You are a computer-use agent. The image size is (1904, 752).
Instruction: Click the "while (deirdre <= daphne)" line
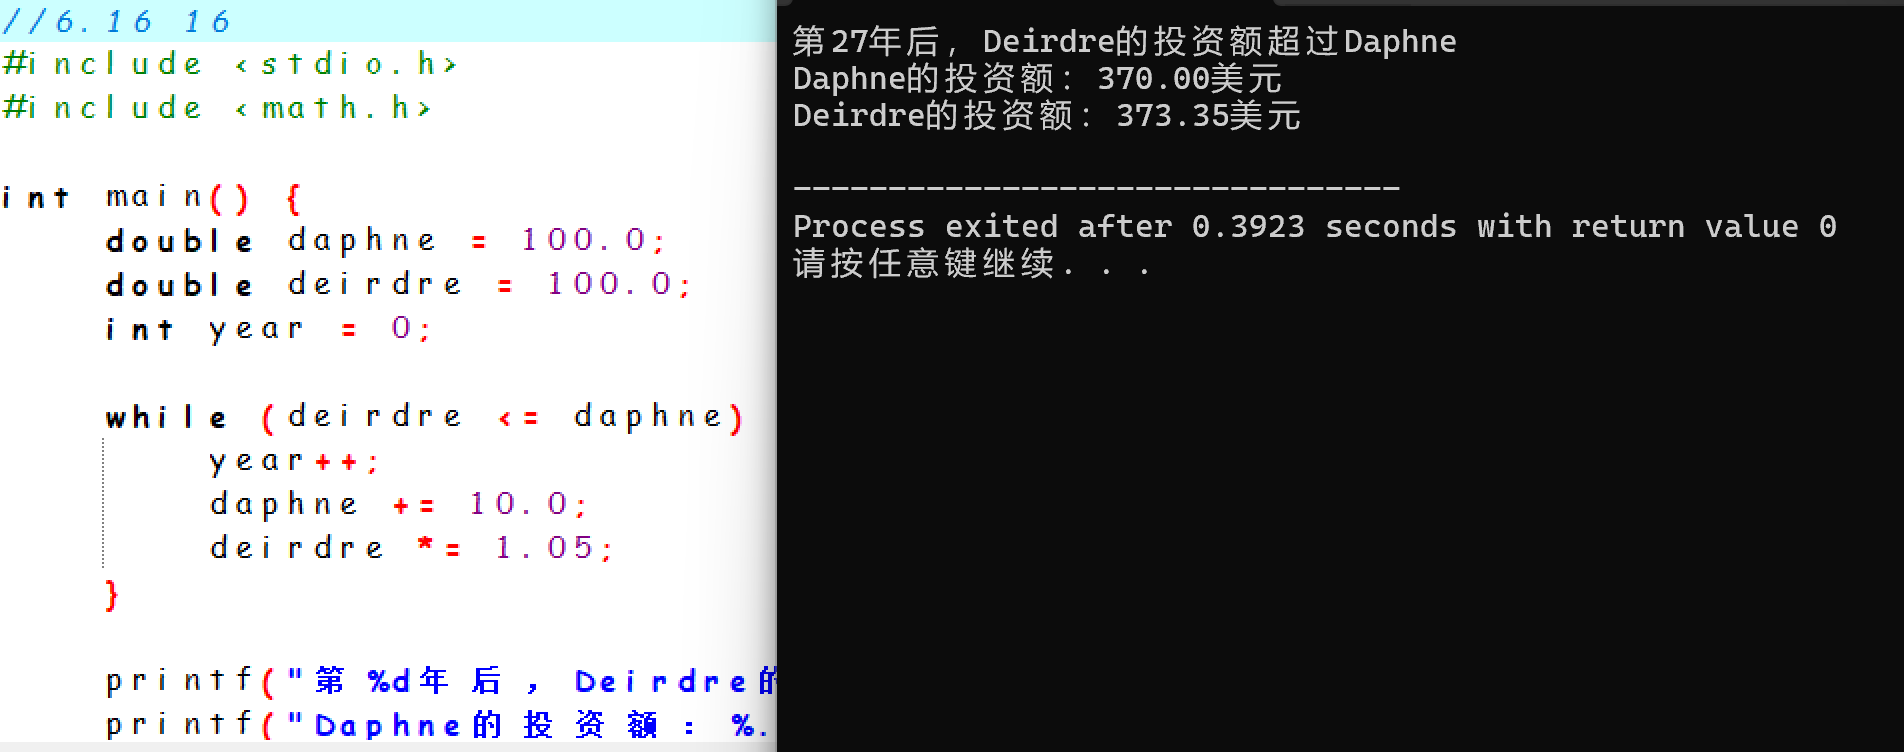[425, 417]
